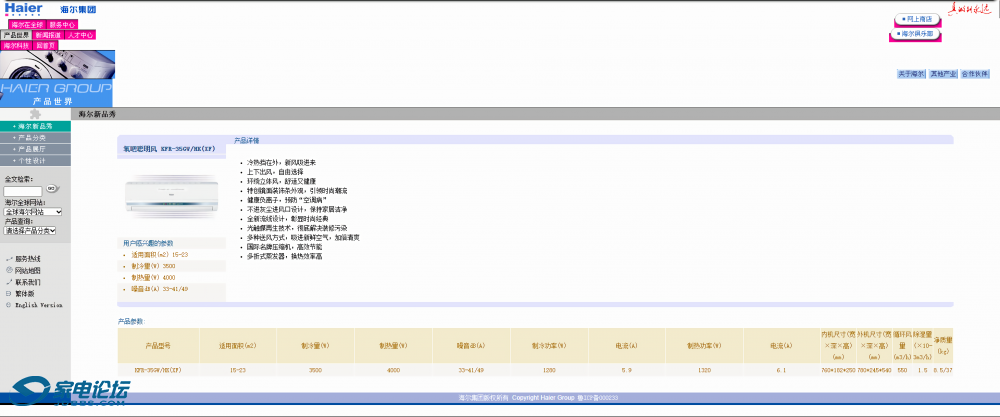Click the 服务热线 phone icon
The image size is (1000, 417).
tap(9, 258)
